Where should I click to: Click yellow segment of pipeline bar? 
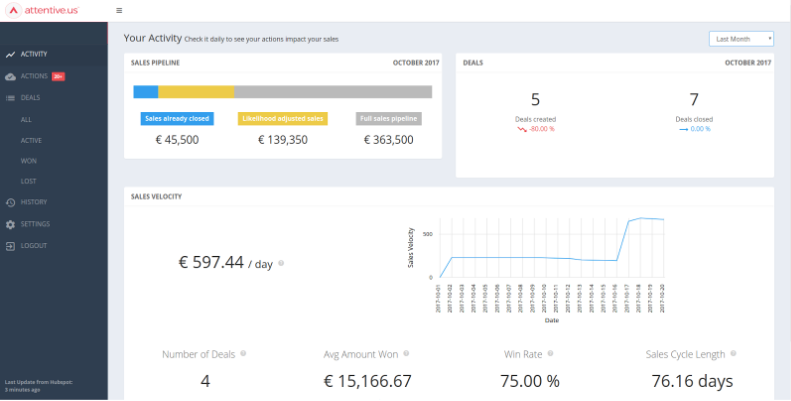click(196, 92)
